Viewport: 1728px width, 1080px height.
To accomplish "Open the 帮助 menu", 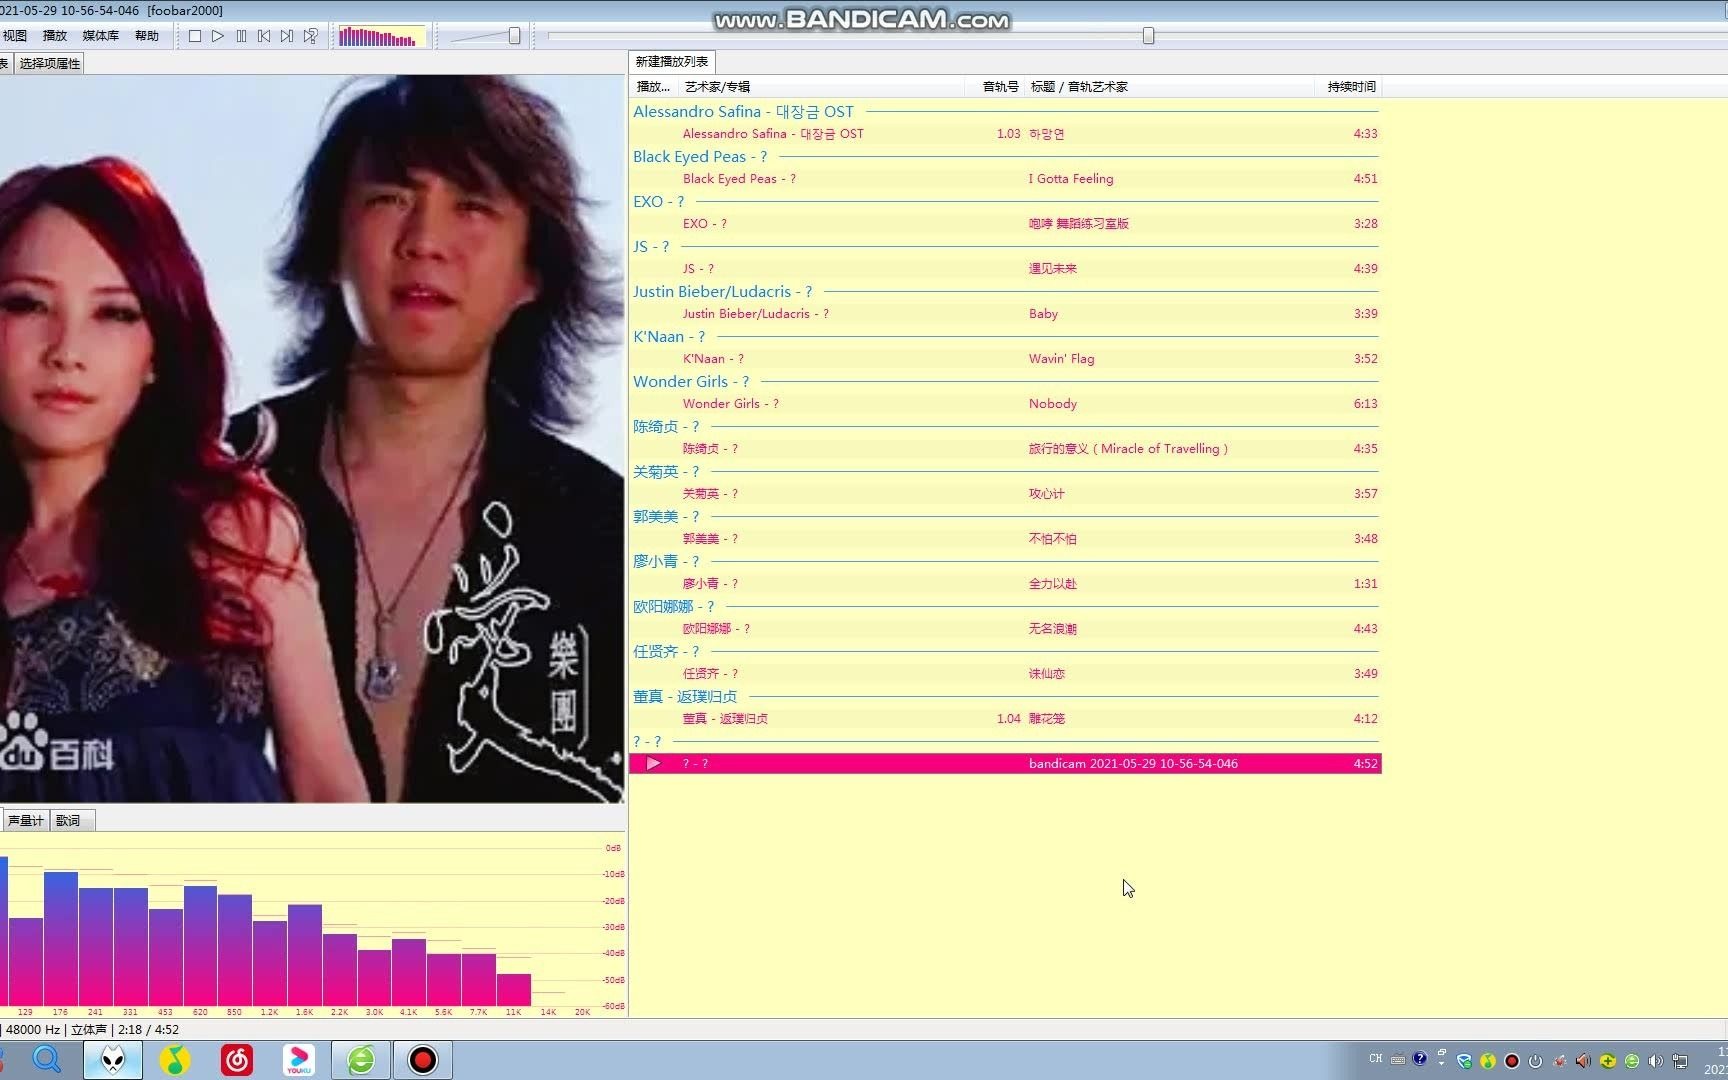I will click(x=147, y=36).
